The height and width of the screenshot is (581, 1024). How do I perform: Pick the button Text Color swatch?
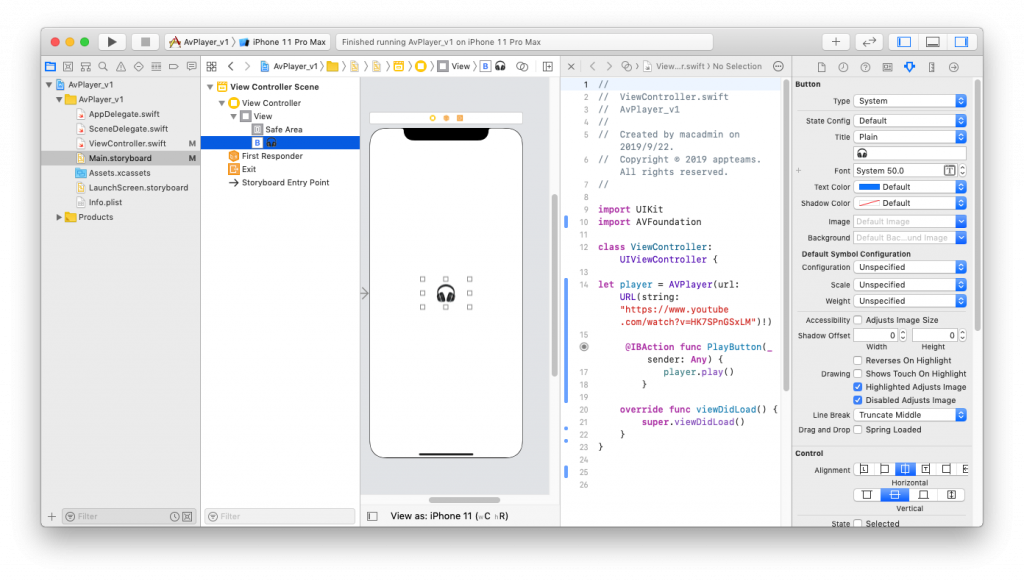869,187
